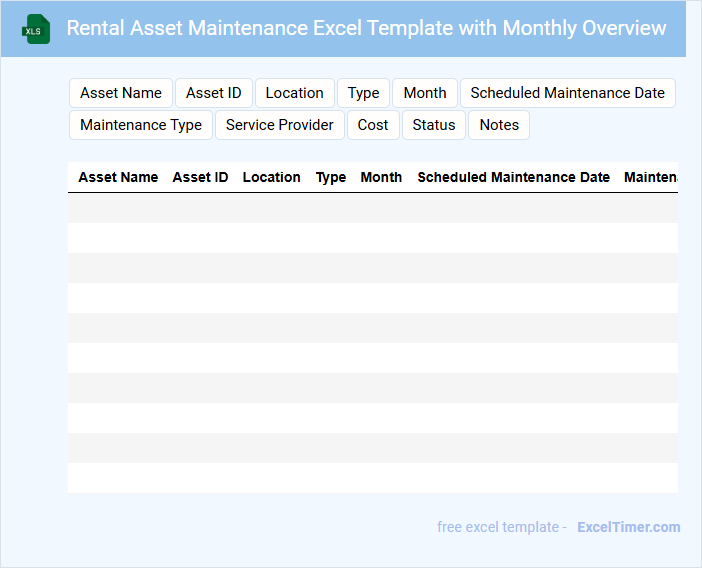702x568 pixels.
Task: Select the Month column header
Action: (x=381, y=177)
